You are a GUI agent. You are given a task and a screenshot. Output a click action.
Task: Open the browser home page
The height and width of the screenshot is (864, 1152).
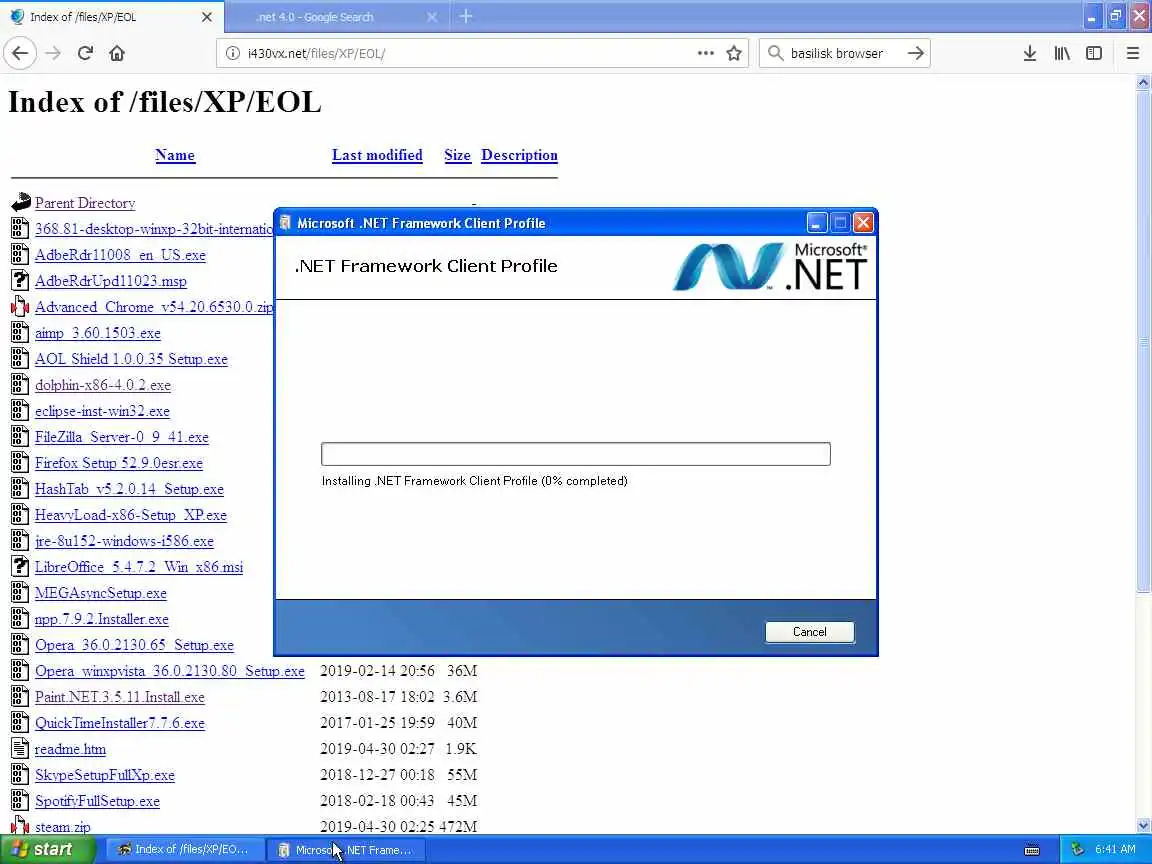tap(117, 53)
